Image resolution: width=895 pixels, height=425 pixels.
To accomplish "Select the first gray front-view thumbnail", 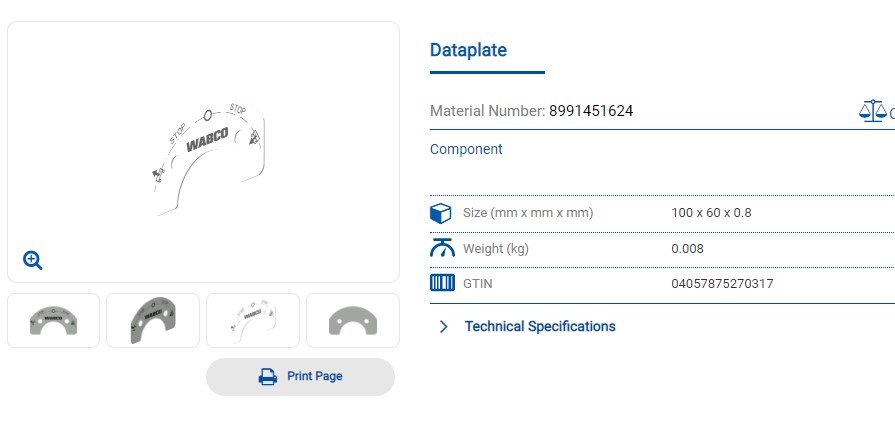I will point(53,321).
